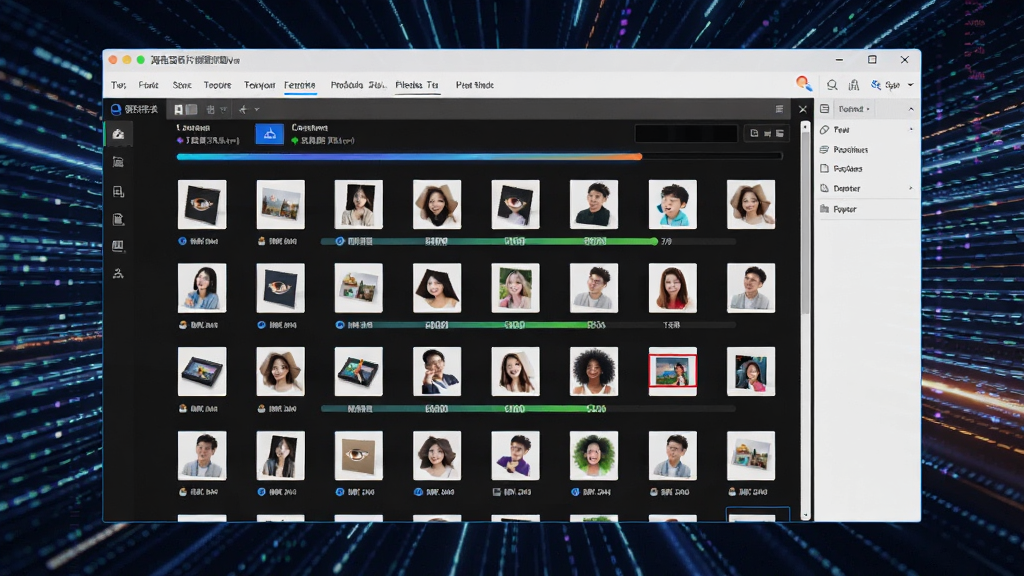Click the sparkle icon in dark toolbar

pos(243,110)
